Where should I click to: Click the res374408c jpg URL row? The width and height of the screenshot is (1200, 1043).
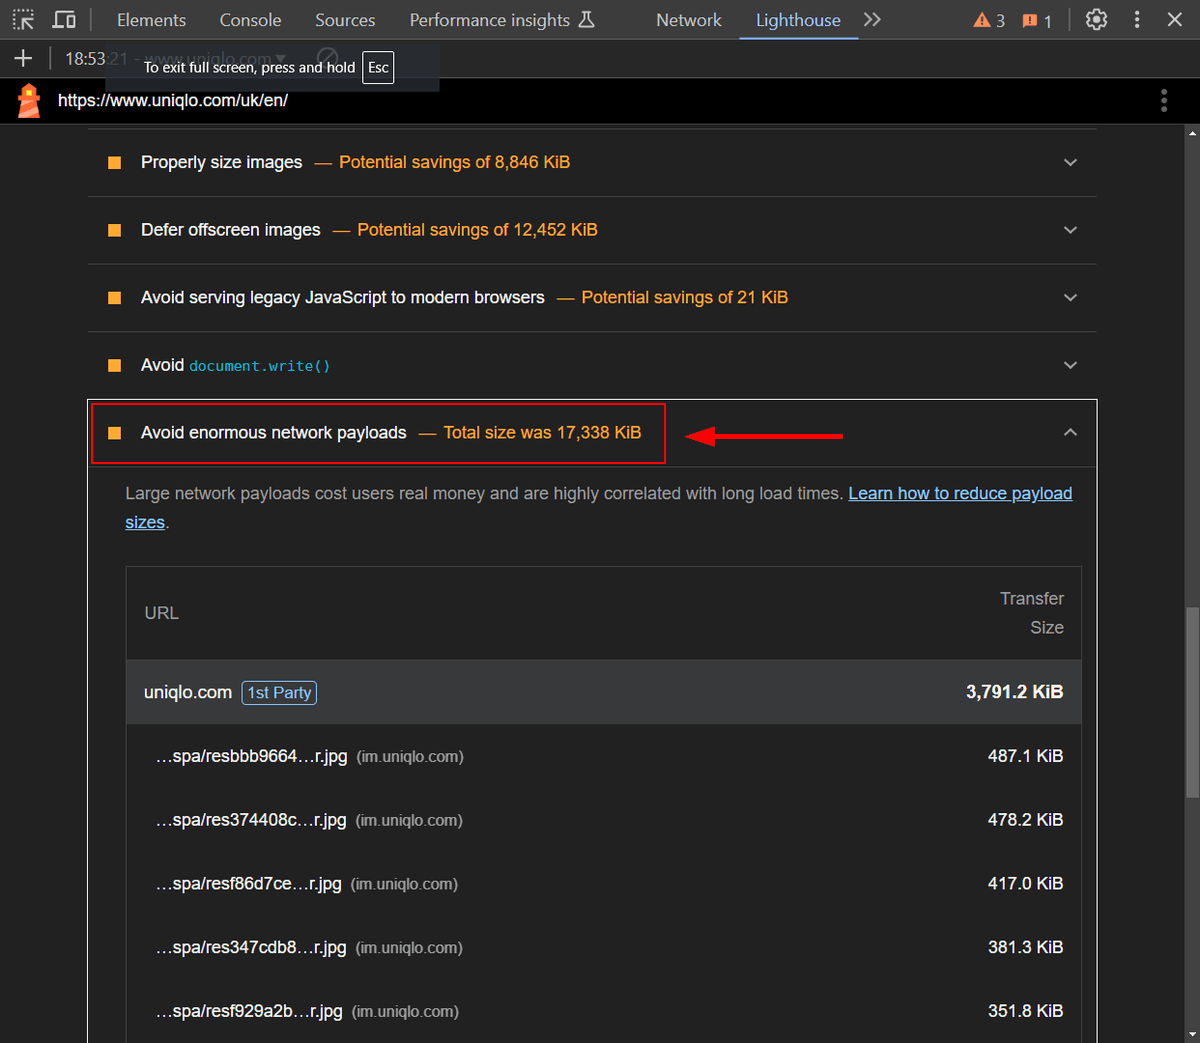pos(603,820)
